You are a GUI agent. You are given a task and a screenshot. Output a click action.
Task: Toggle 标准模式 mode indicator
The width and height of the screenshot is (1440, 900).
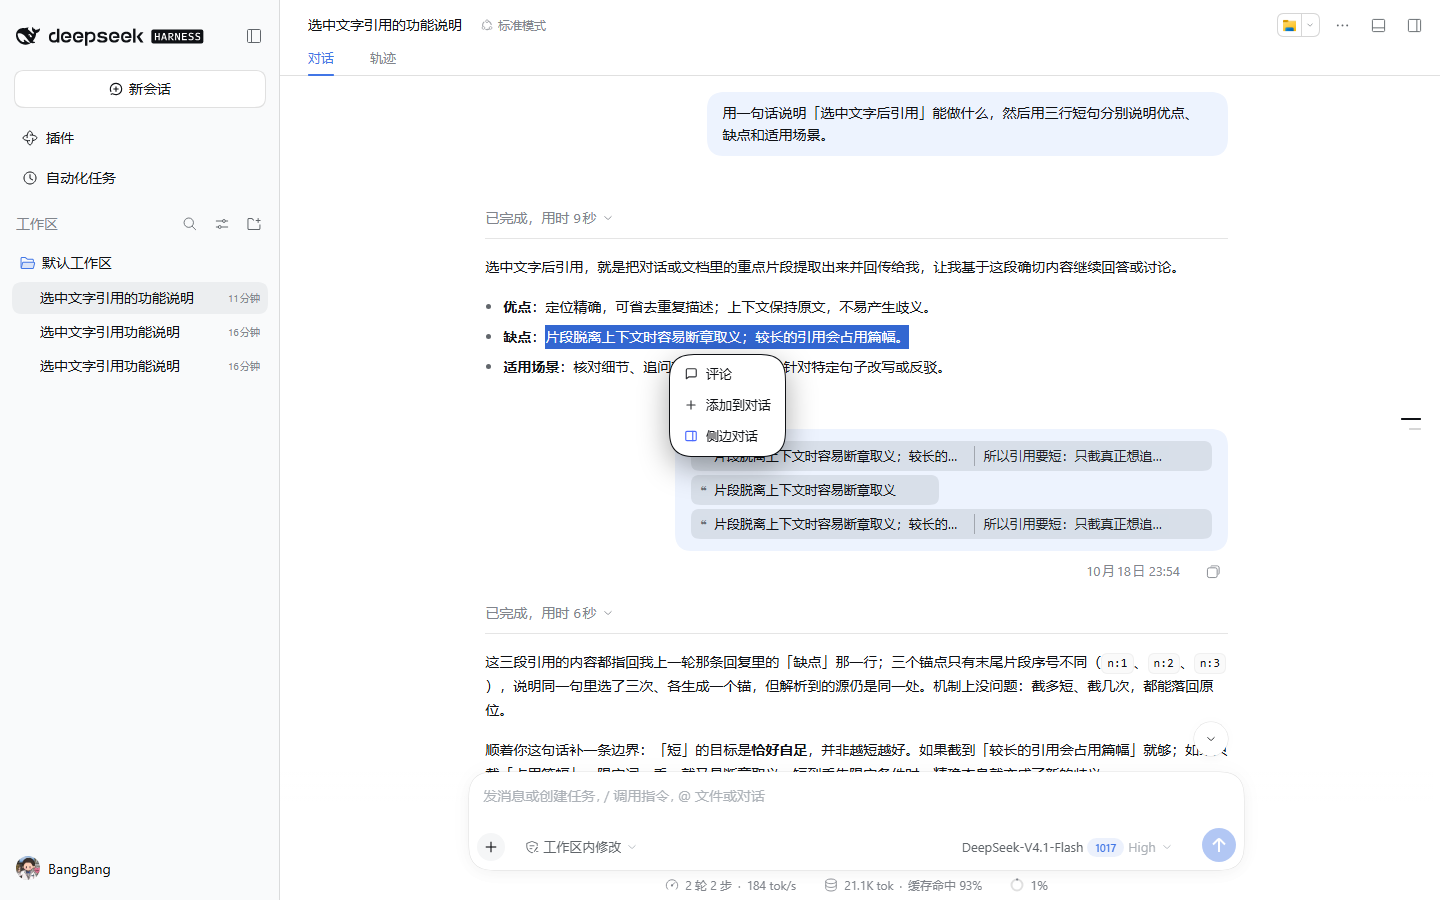click(514, 25)
